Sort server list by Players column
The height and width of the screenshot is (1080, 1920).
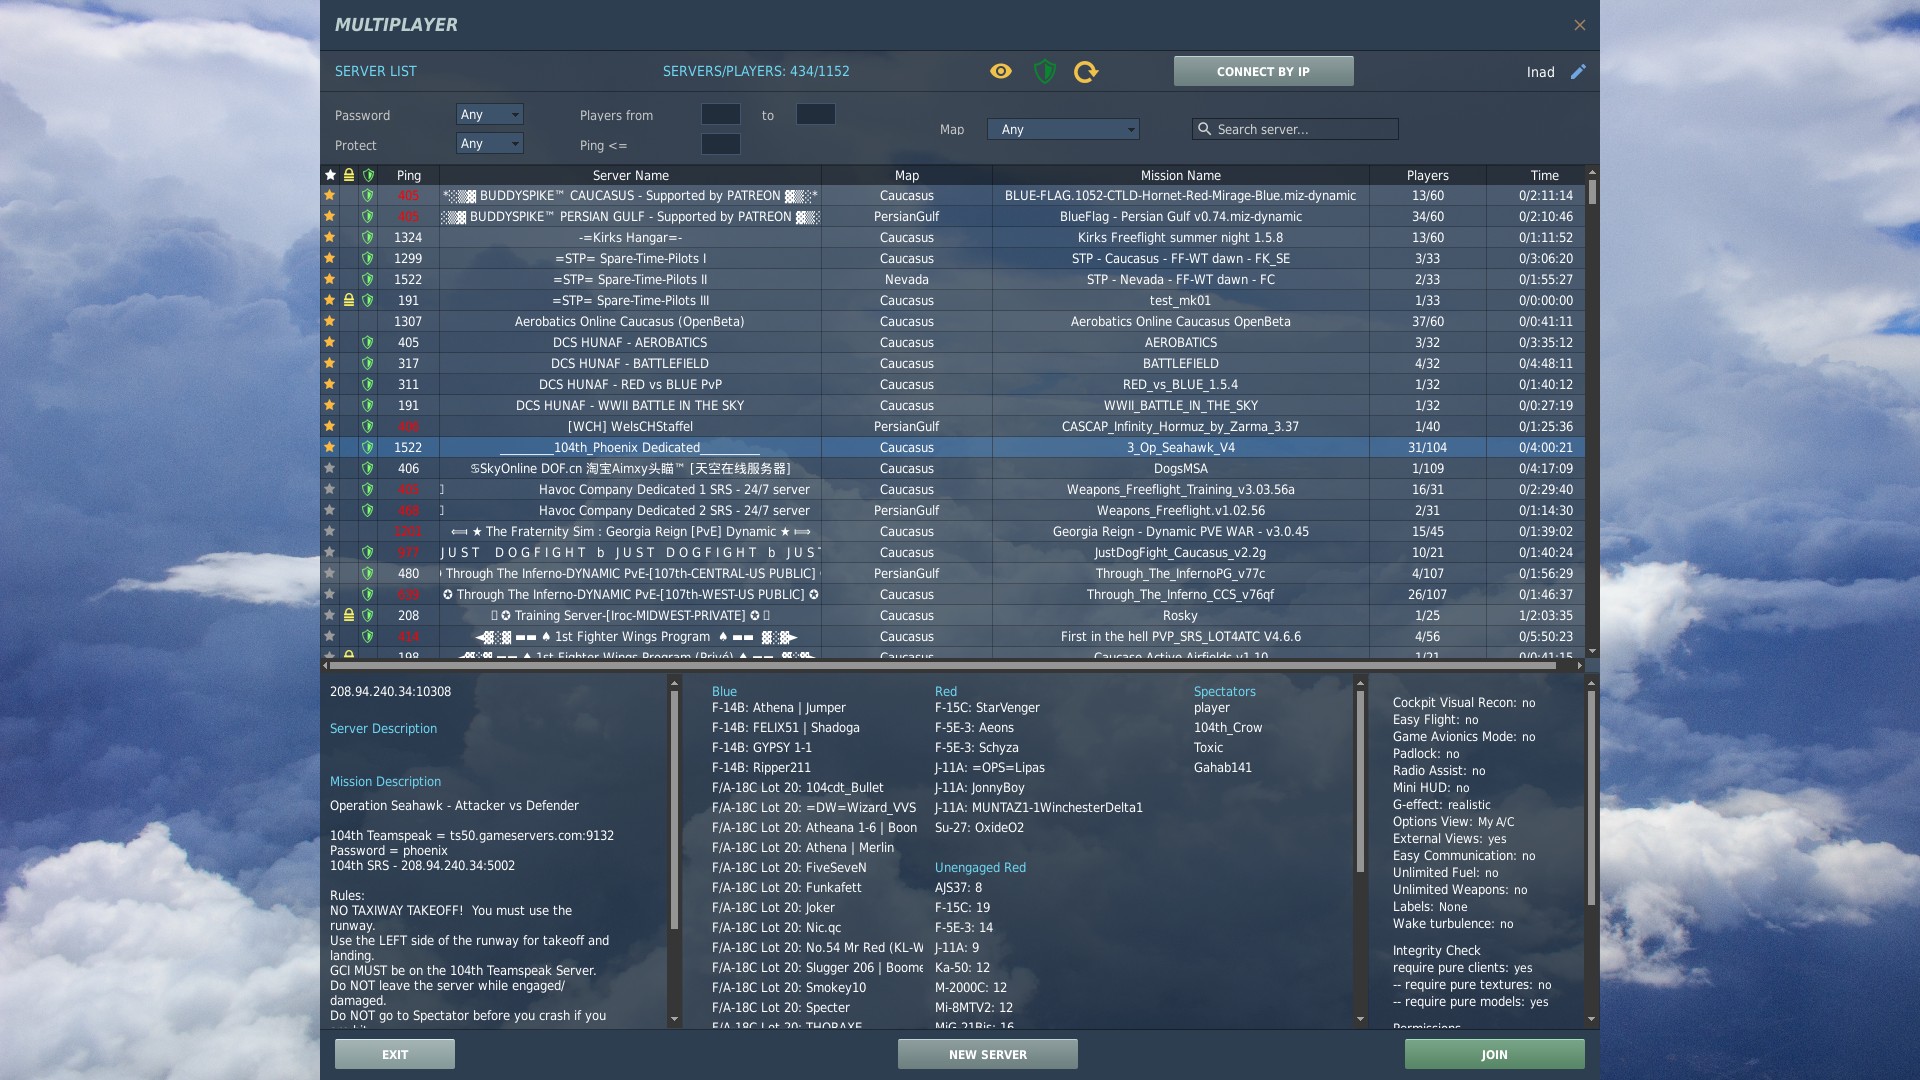coord(1428,175)
